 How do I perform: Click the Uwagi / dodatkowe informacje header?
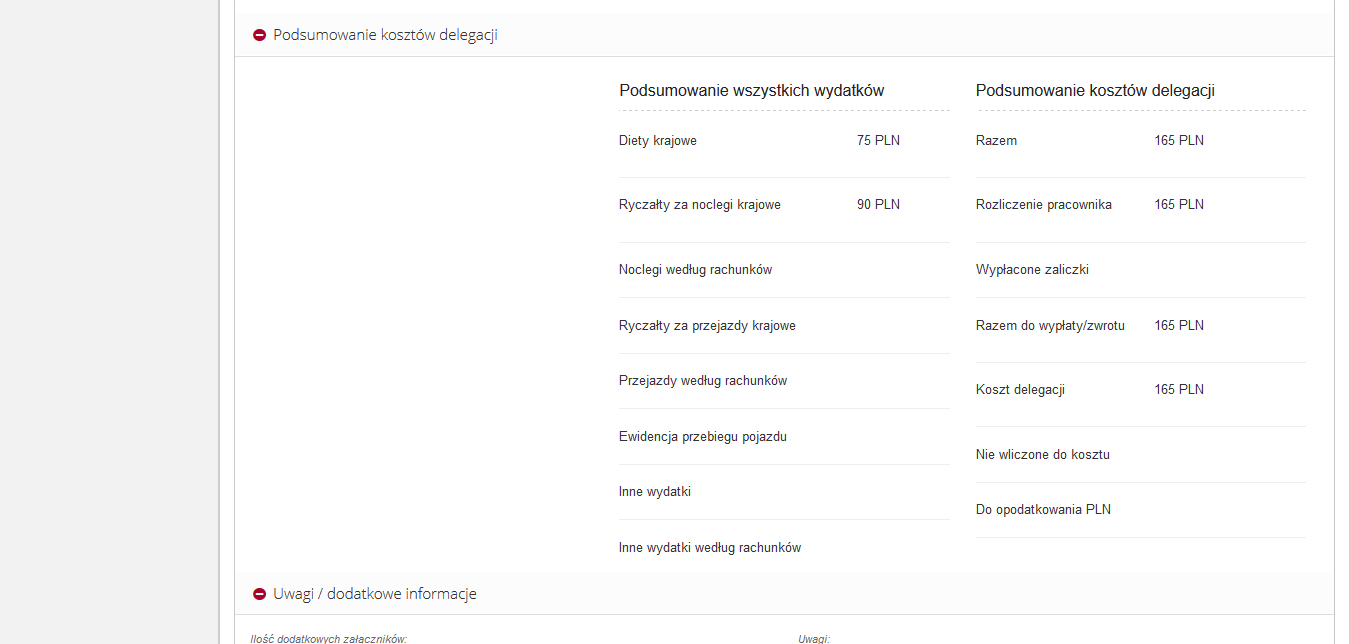point(374,594)
